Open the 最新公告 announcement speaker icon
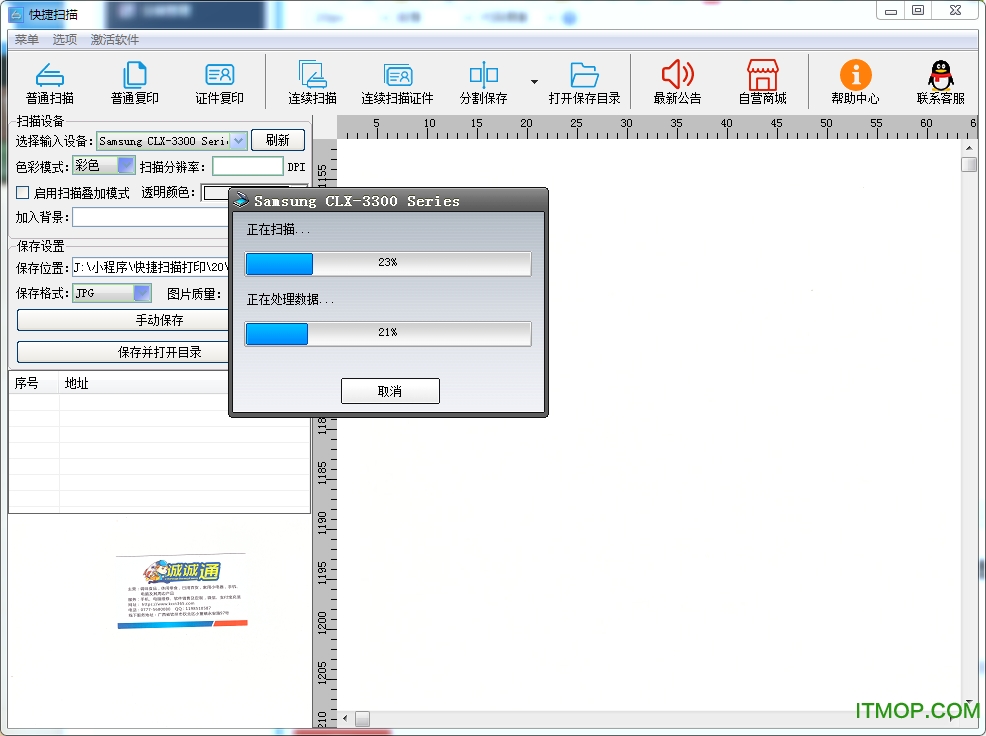 point(677,75)
